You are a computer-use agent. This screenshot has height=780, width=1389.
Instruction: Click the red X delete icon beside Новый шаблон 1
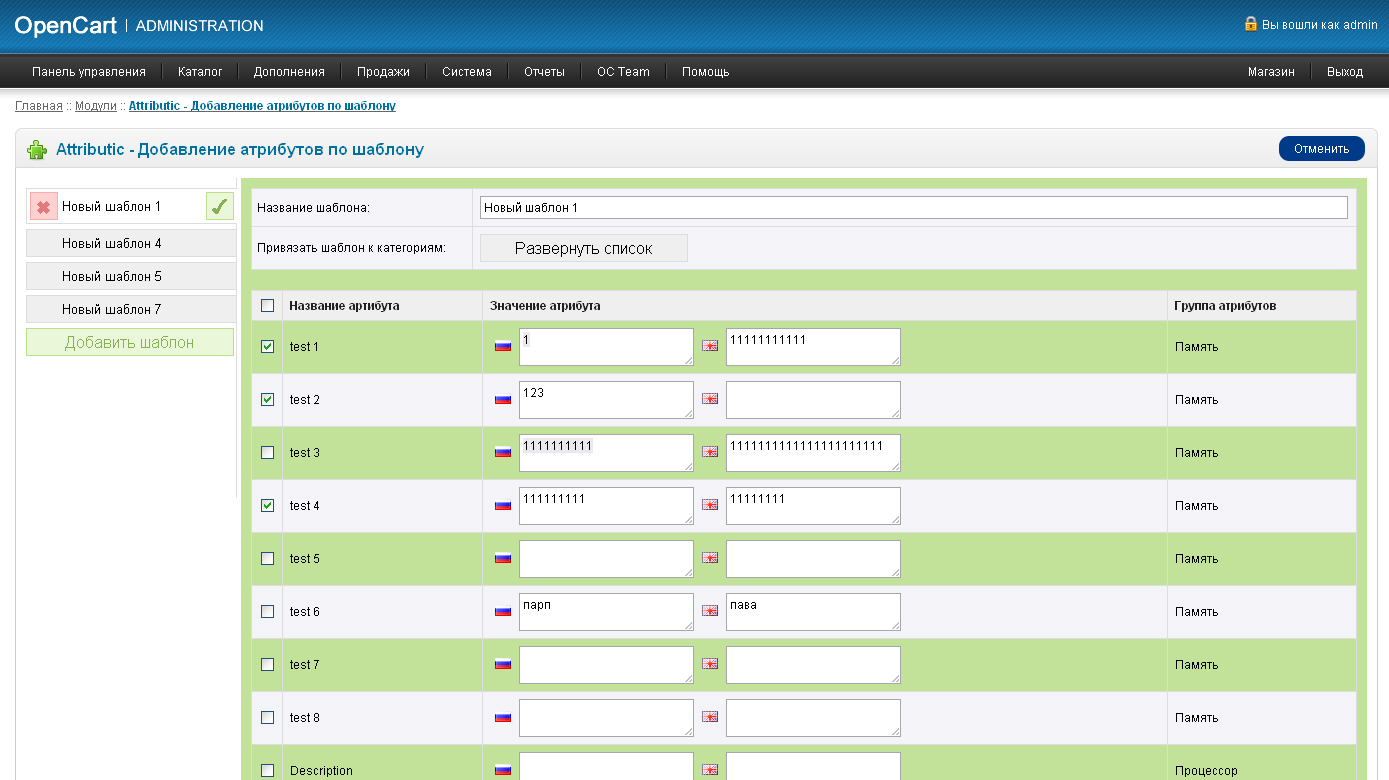[44, 207]
